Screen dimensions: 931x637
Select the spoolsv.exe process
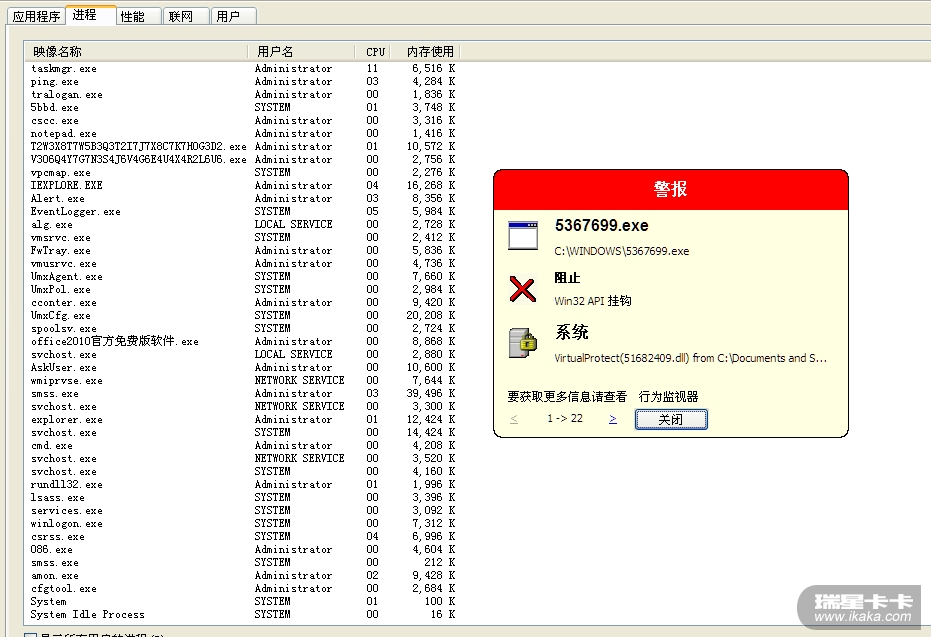[x=242, y=328]
